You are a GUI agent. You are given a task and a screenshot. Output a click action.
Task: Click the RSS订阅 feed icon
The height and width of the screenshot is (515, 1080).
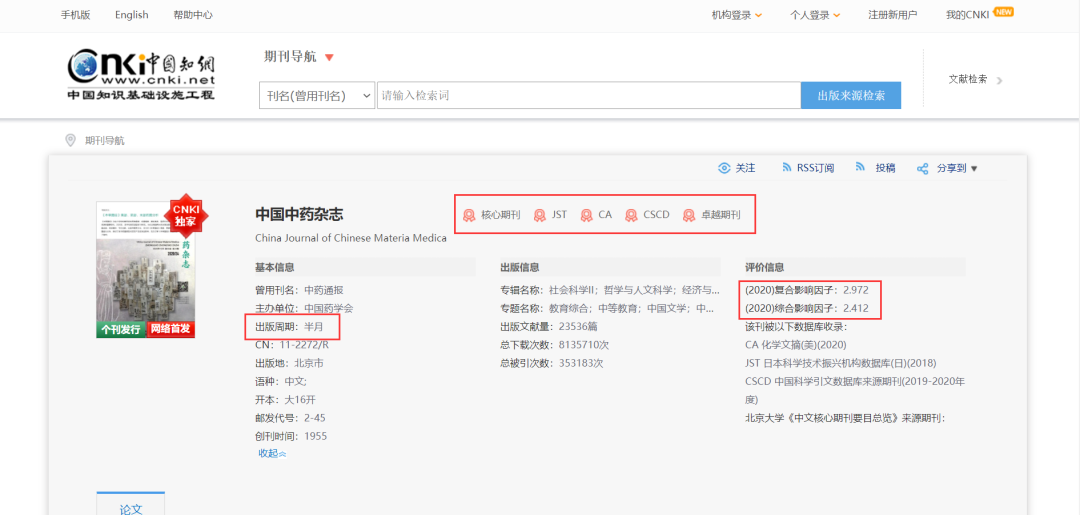(787, 167)
